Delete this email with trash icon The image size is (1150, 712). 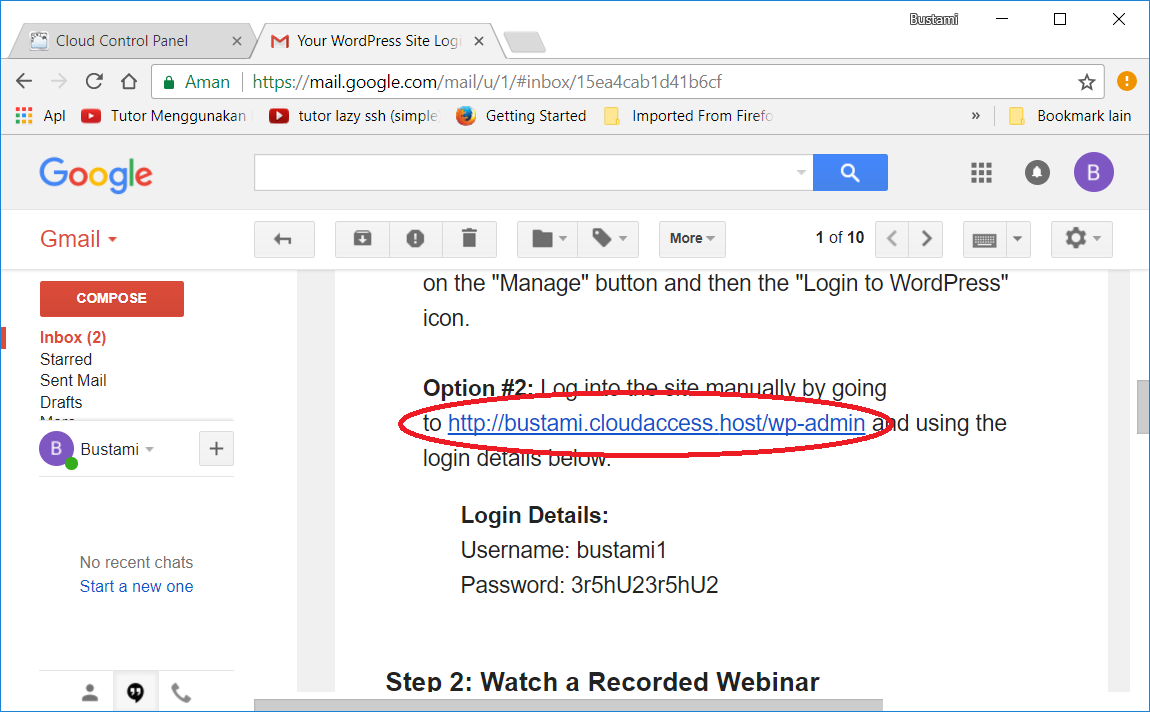pos(469,239)
